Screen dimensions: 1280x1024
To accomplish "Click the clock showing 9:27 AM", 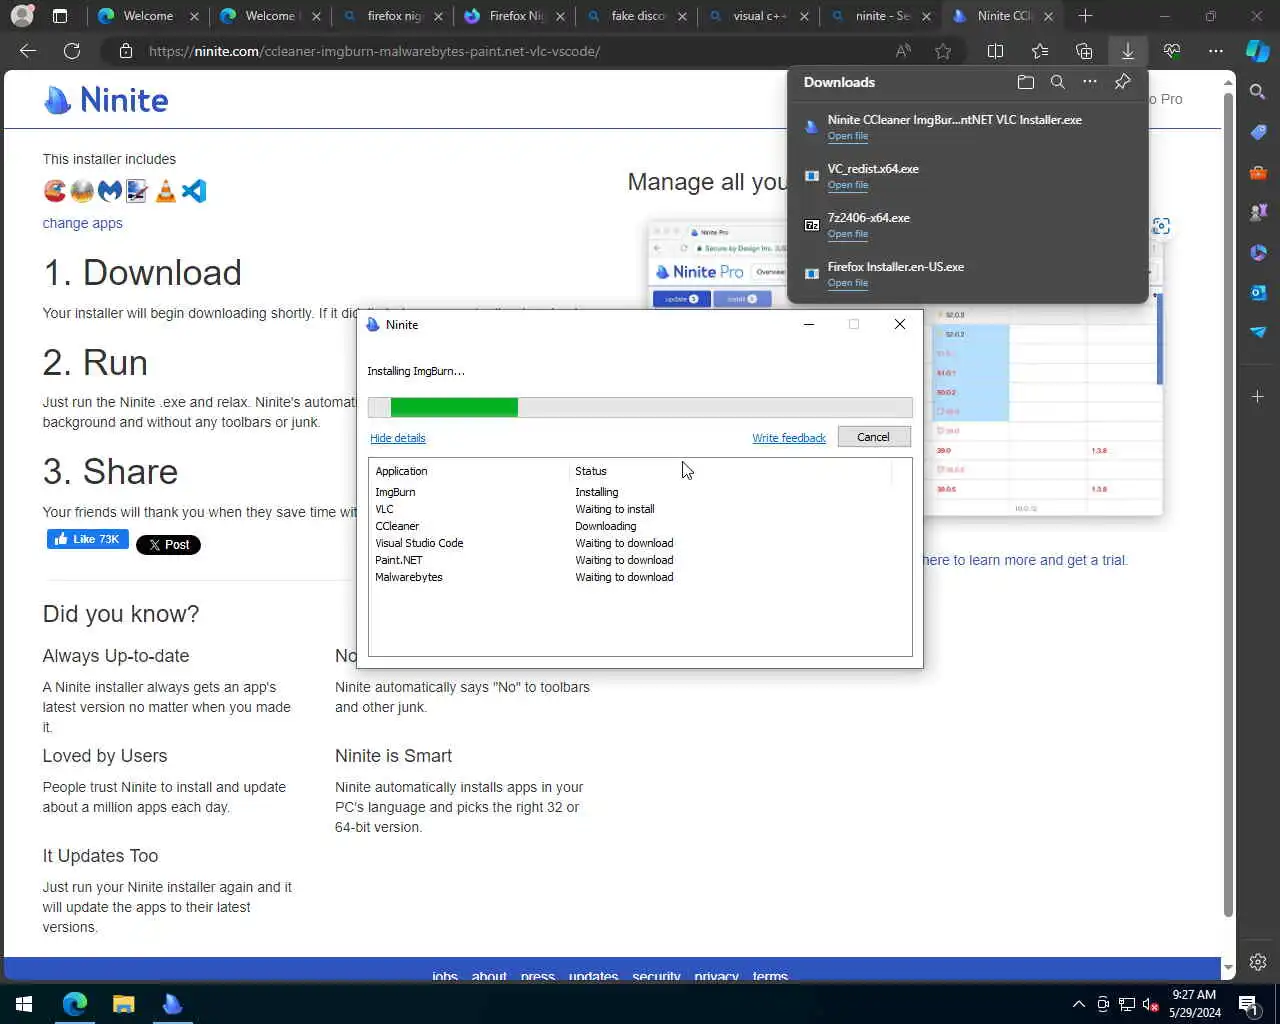I will click(x=1194, y=995).
